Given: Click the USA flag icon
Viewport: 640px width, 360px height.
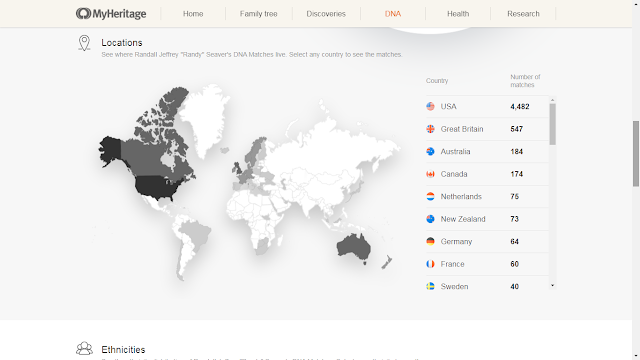Looking at the screenshot, I should click(430, 107).
